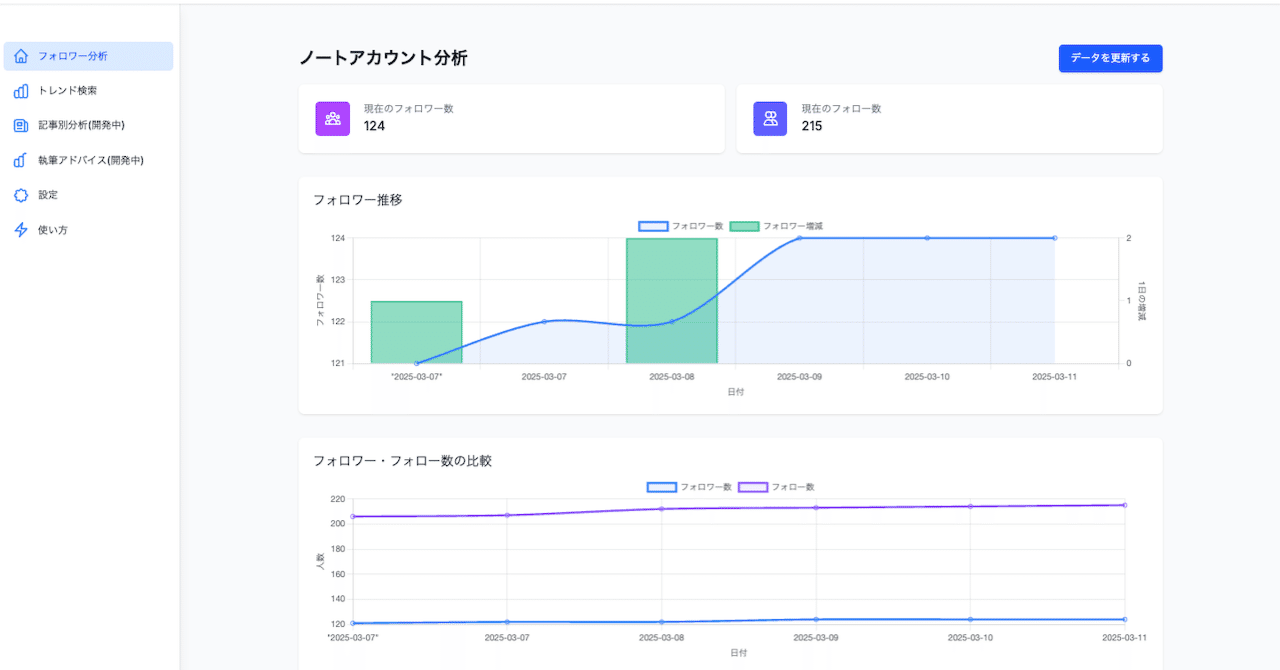Click the 2025-03-11 purple フォロー数 point
The width and height of the screenshot is (1280, 670).
coord(1125,505)
